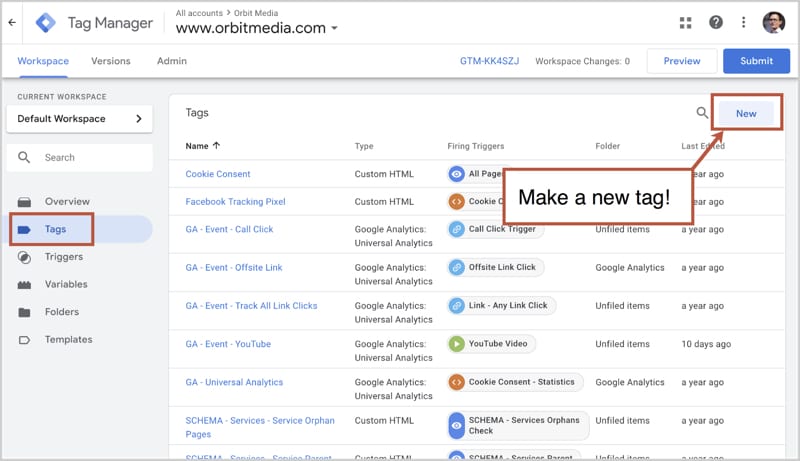Click Google Analytics folder in Offsite Link row
Image resolution: width=800 pixels, height=461 pixels.
pyautogui.click(x=630, y=267)
